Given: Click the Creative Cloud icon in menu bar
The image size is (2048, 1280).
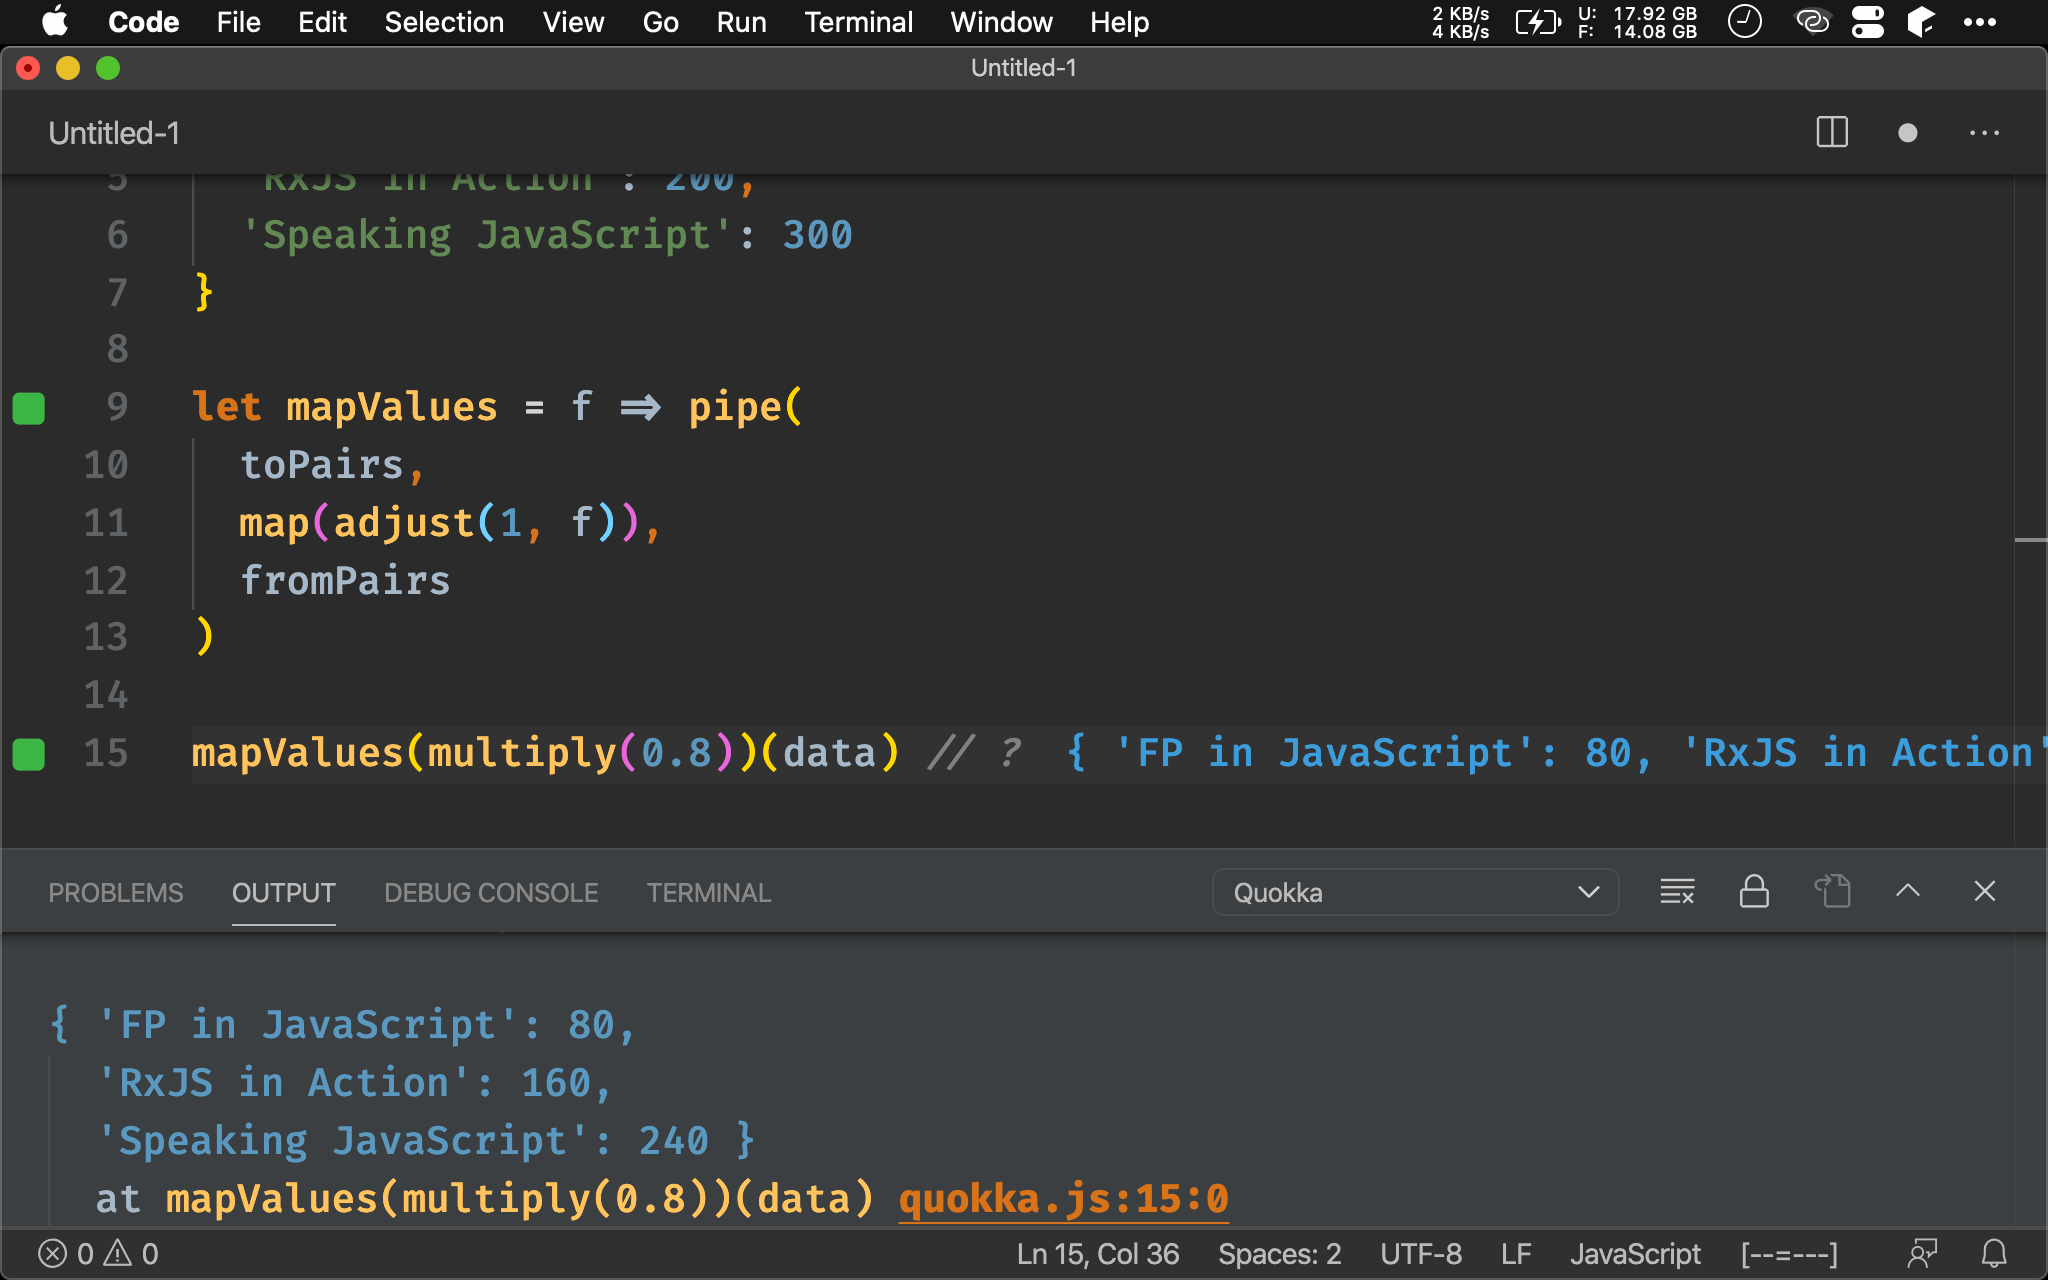Looking at the screenshot, I should coord(1812,21).
